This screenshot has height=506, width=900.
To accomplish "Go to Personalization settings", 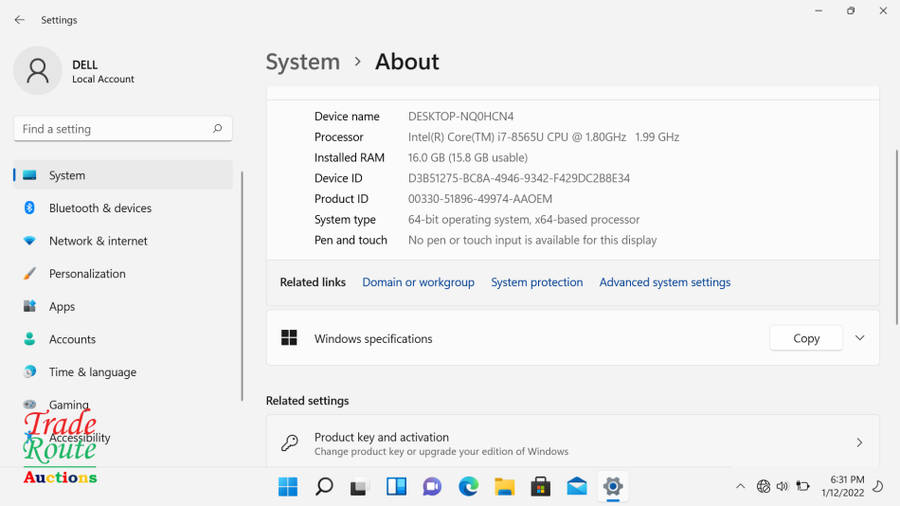I will 87,274.
